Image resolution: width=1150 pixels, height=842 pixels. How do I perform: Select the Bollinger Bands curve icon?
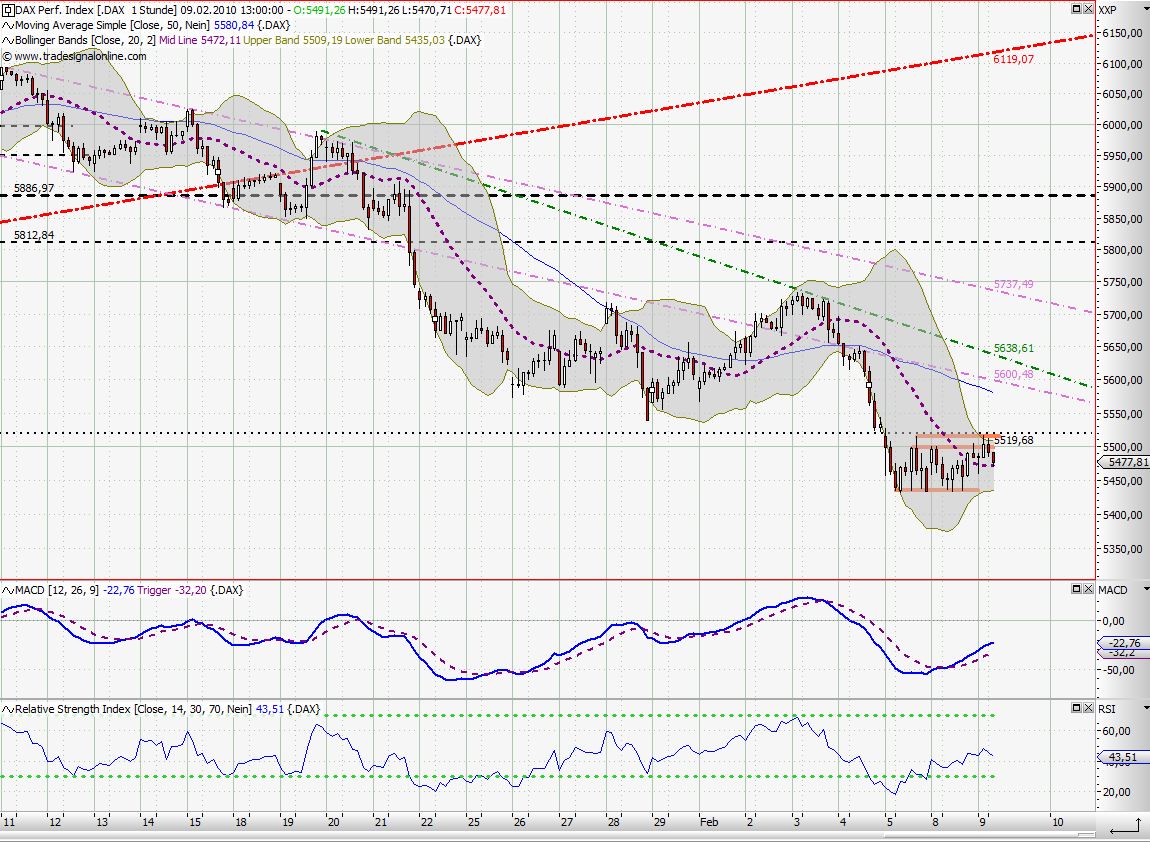[7, 41]
